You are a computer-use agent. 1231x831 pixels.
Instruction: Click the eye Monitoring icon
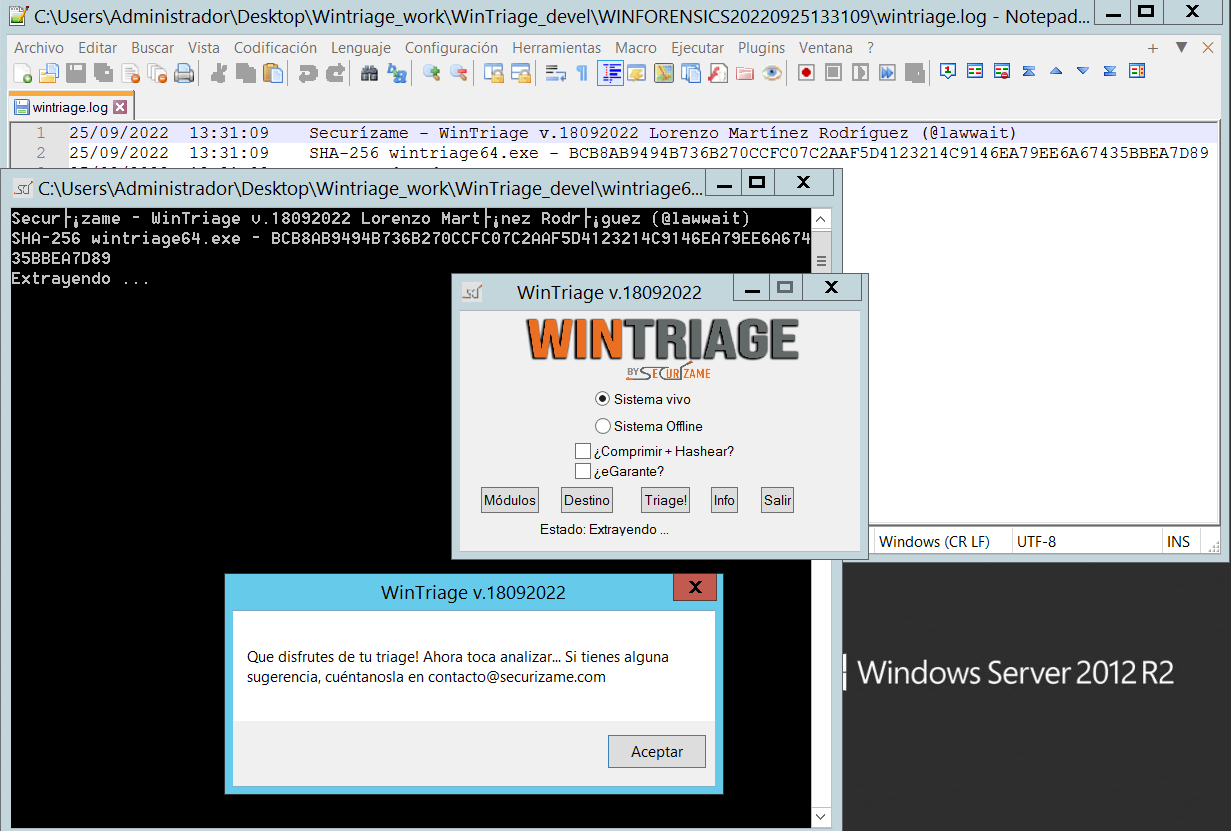coord(772,72)
